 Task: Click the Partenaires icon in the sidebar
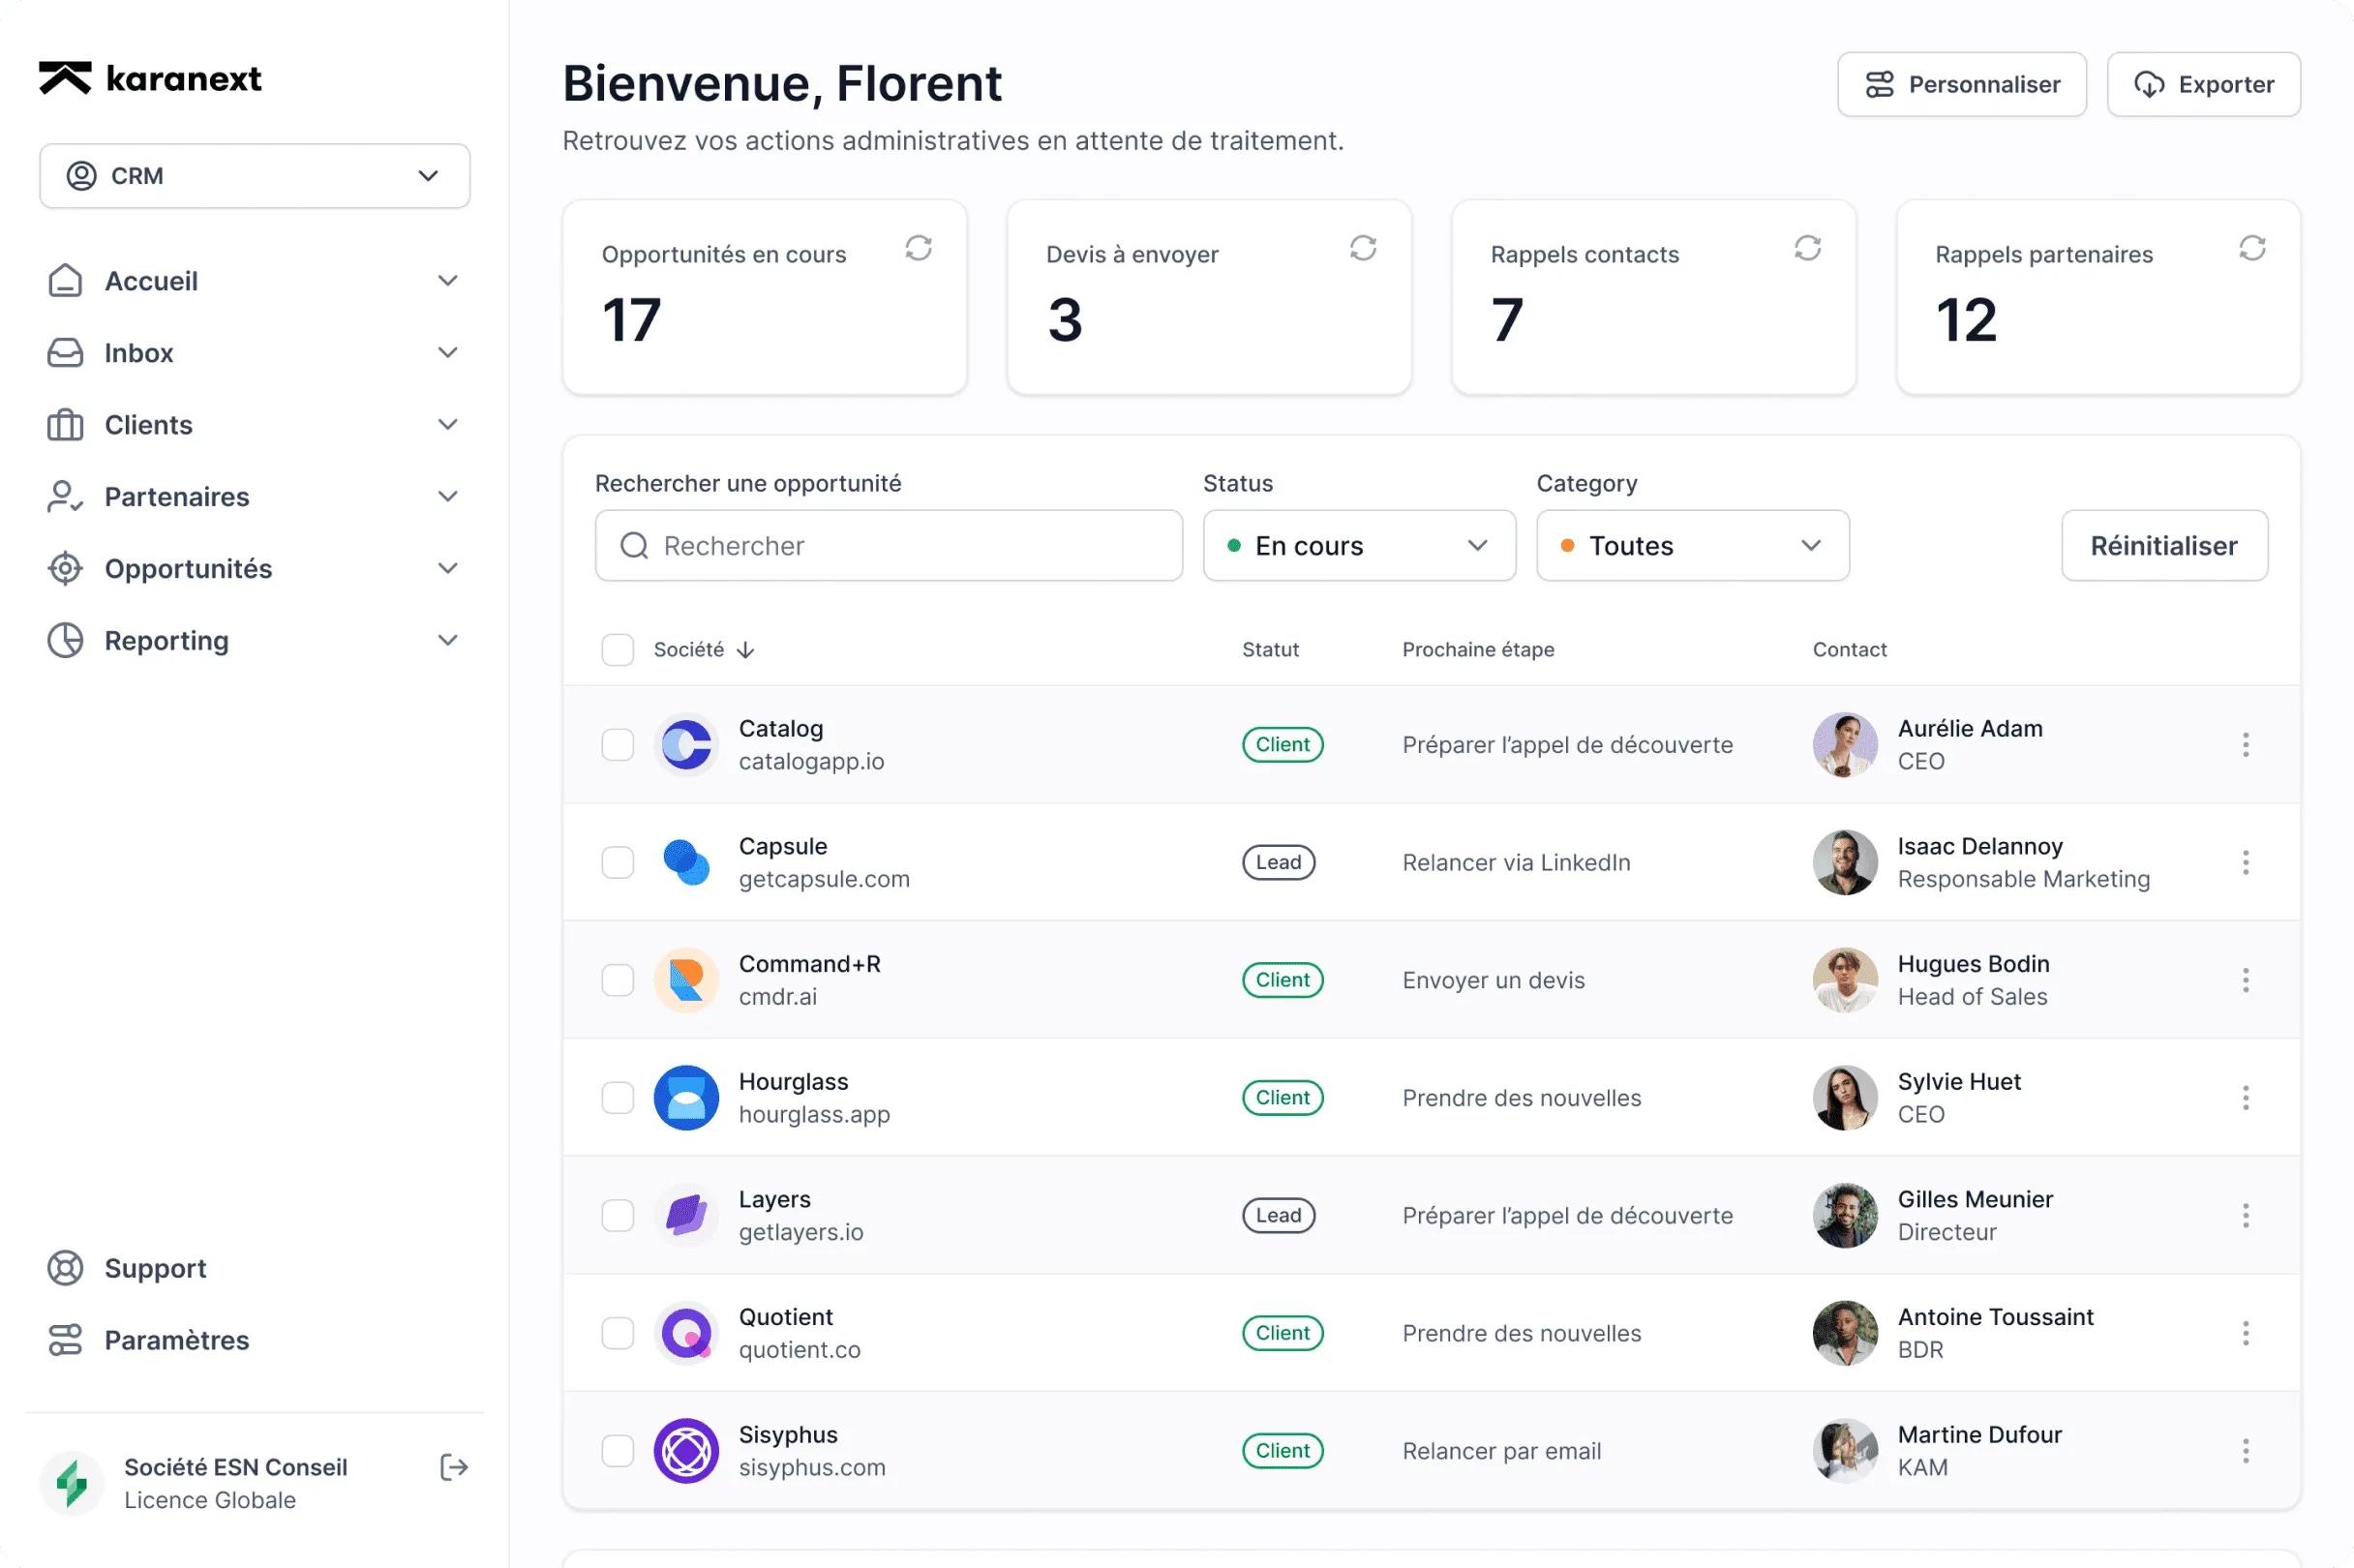pyautogui.click(x=64, y=497)
